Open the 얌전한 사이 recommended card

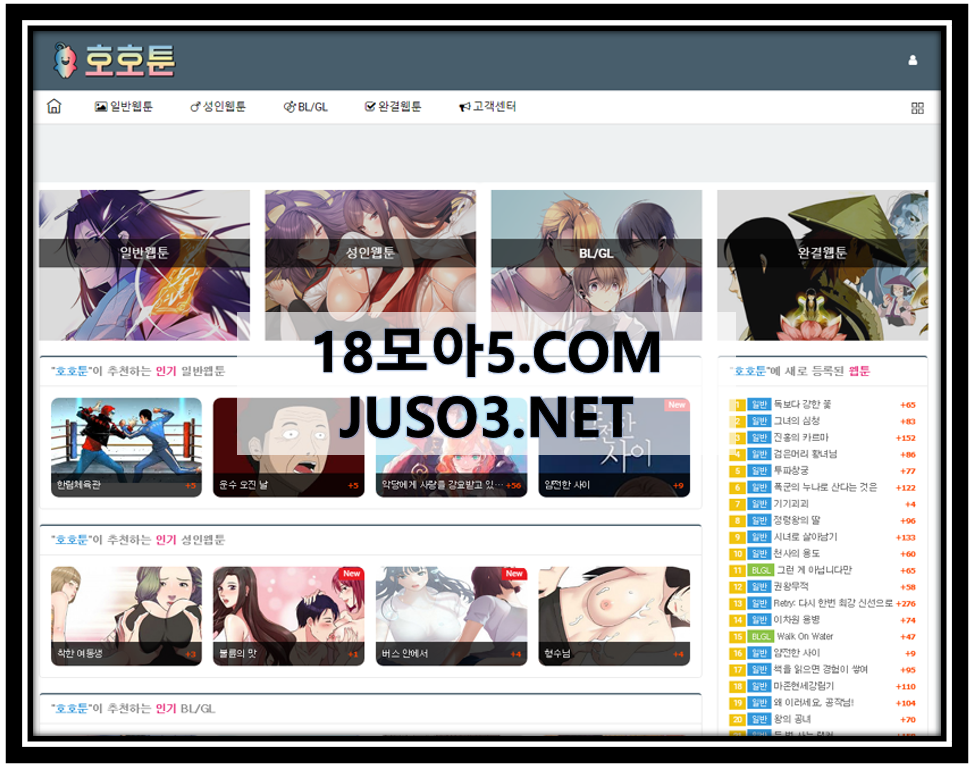tap(614, 447)
